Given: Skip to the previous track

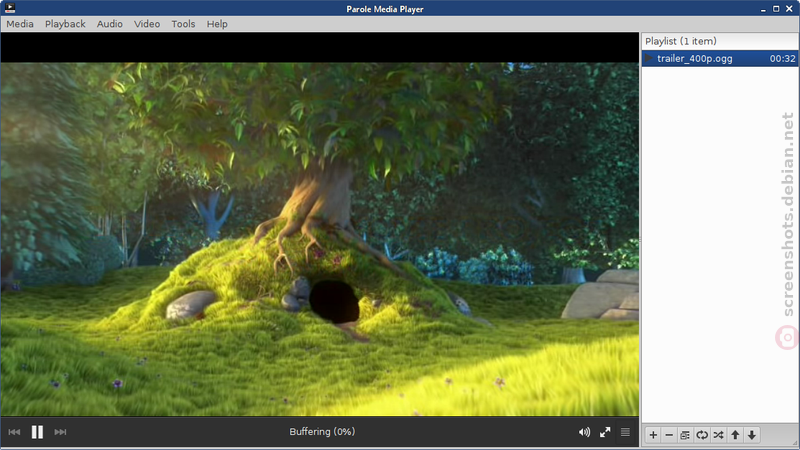Looking at the screenshot, I should click(14, 432).
